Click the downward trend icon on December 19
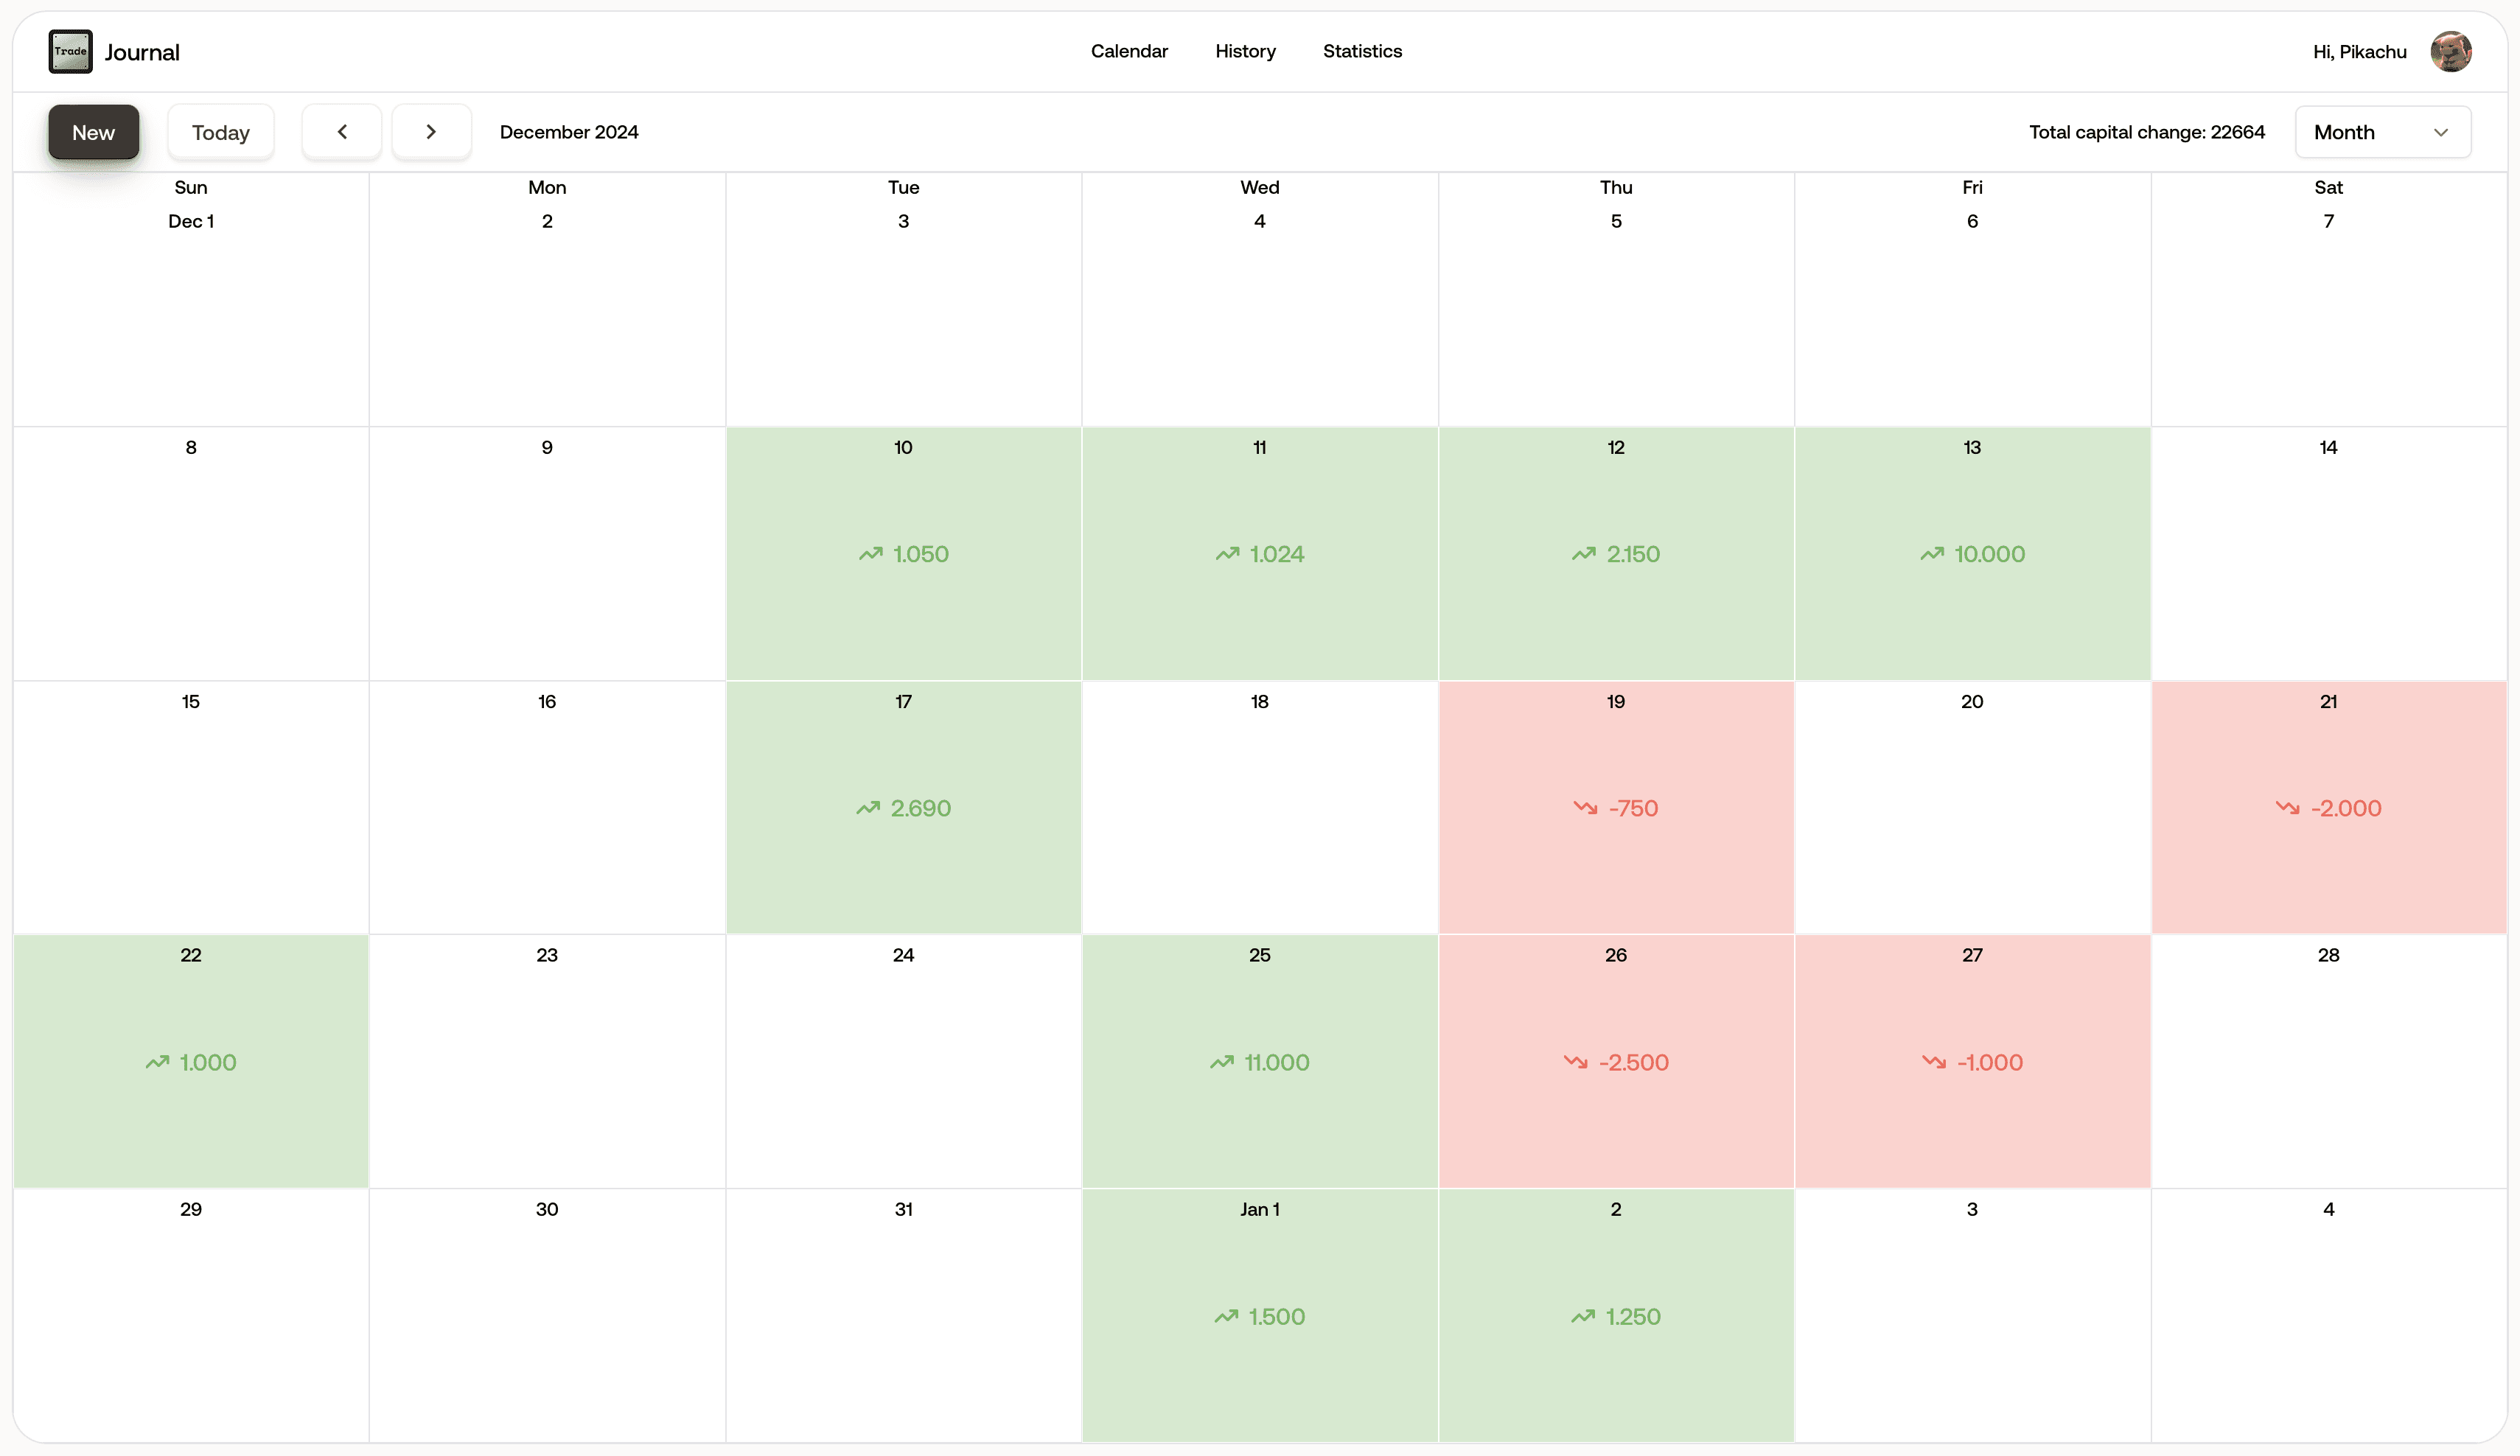 click(x=1586, y=807)
